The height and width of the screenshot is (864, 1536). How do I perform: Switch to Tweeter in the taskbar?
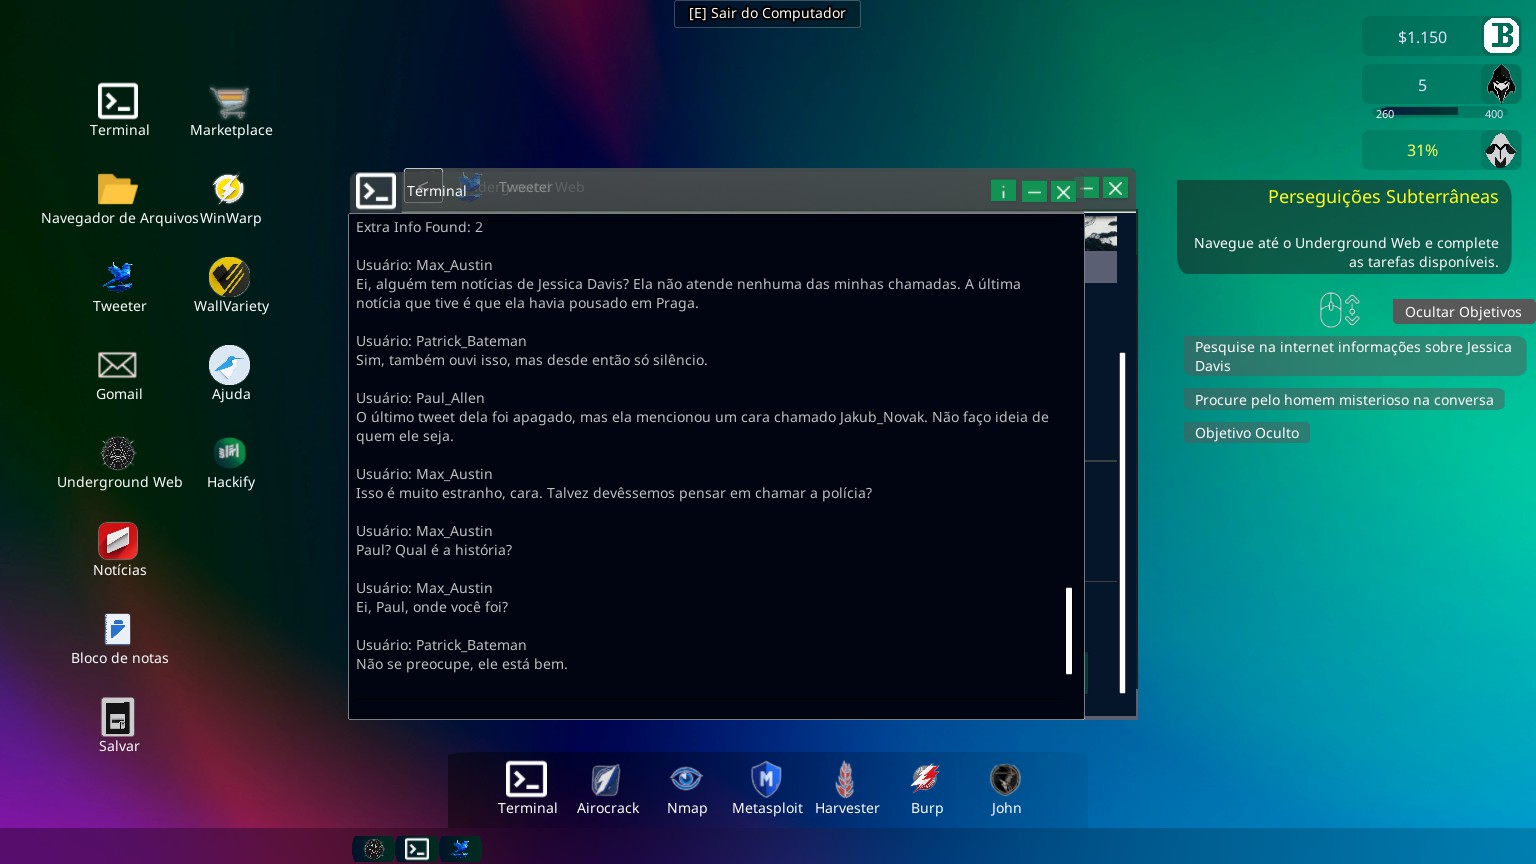(x=460, y=849)
